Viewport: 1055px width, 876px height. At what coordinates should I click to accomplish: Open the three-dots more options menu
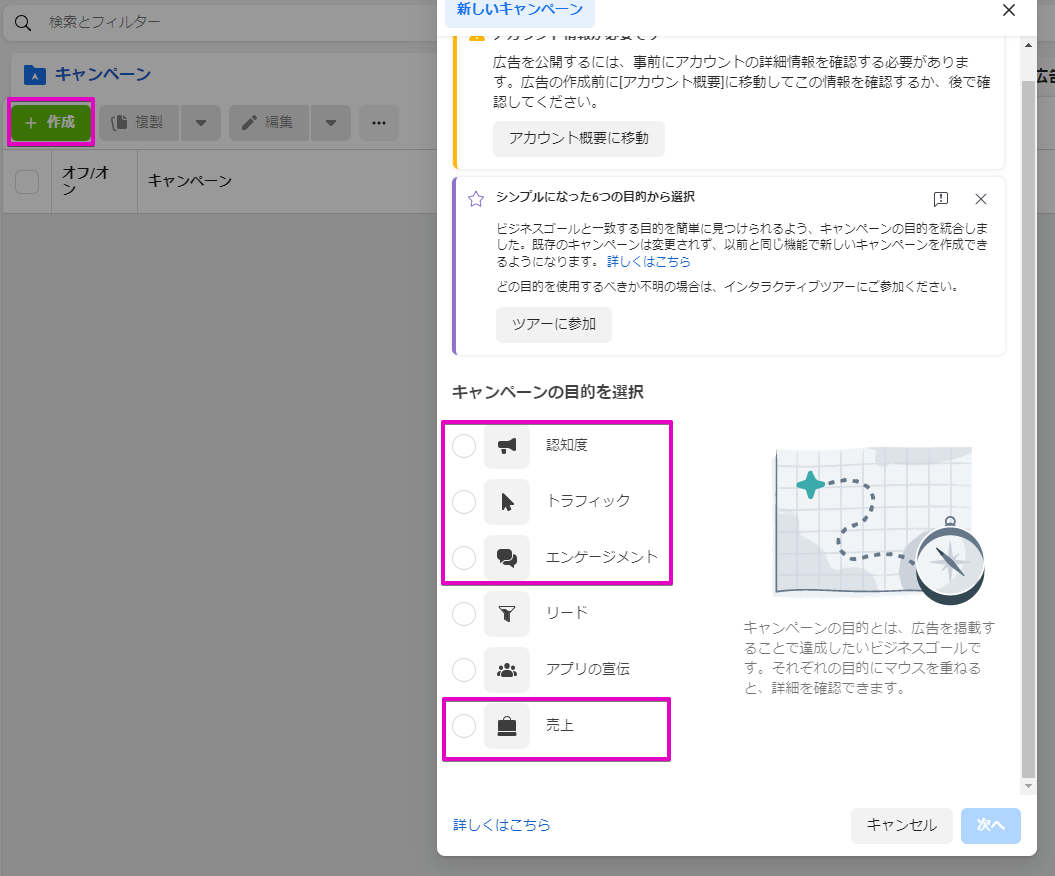click(379, 123)
